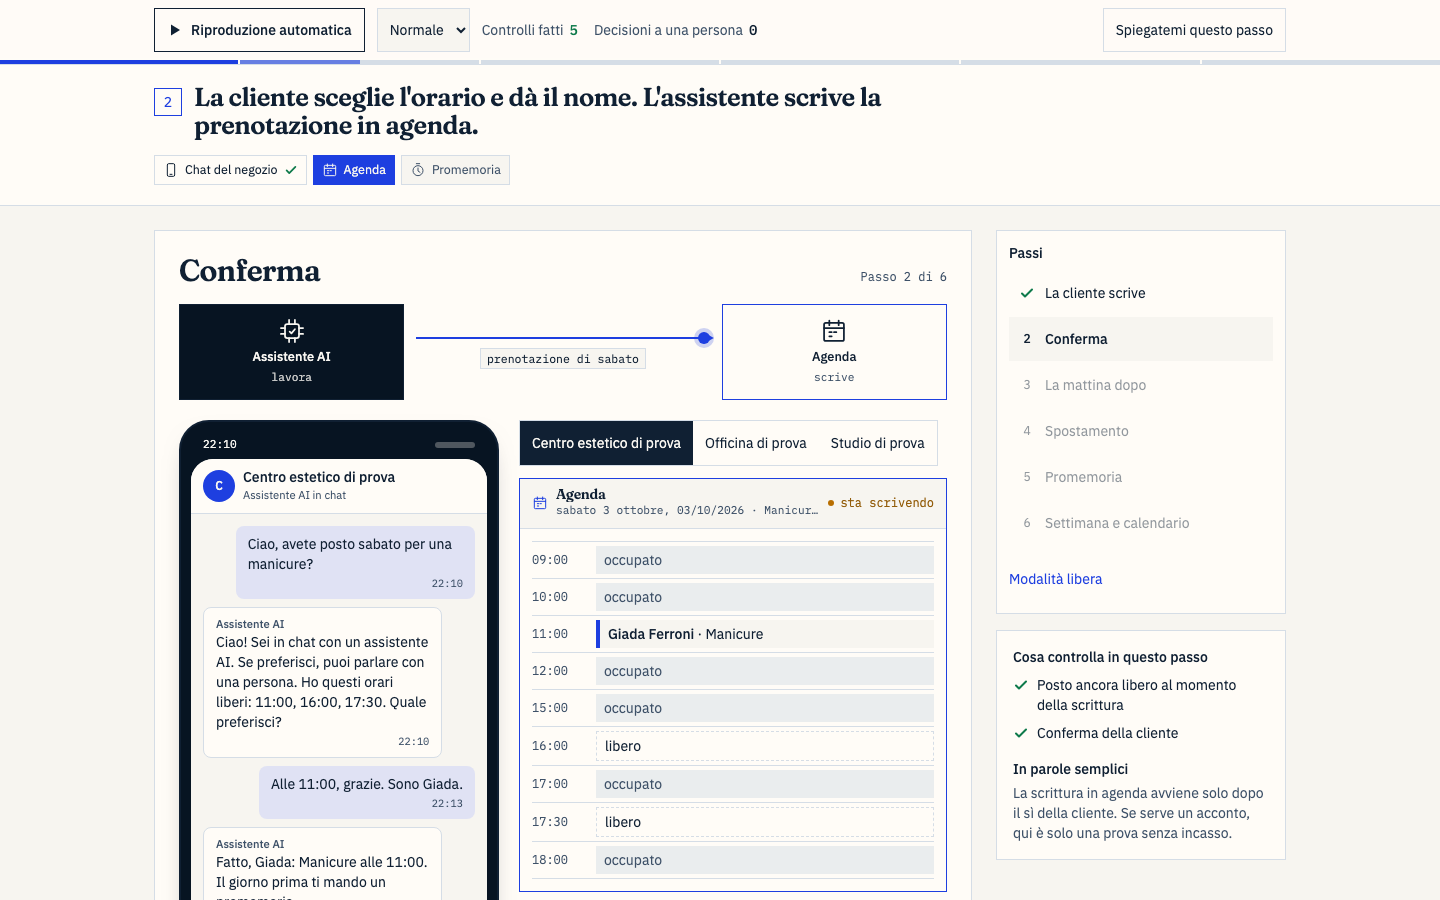
Task: Select the 17:00 occupato slot
Action: pyautogui.click(x=765, y=784)
